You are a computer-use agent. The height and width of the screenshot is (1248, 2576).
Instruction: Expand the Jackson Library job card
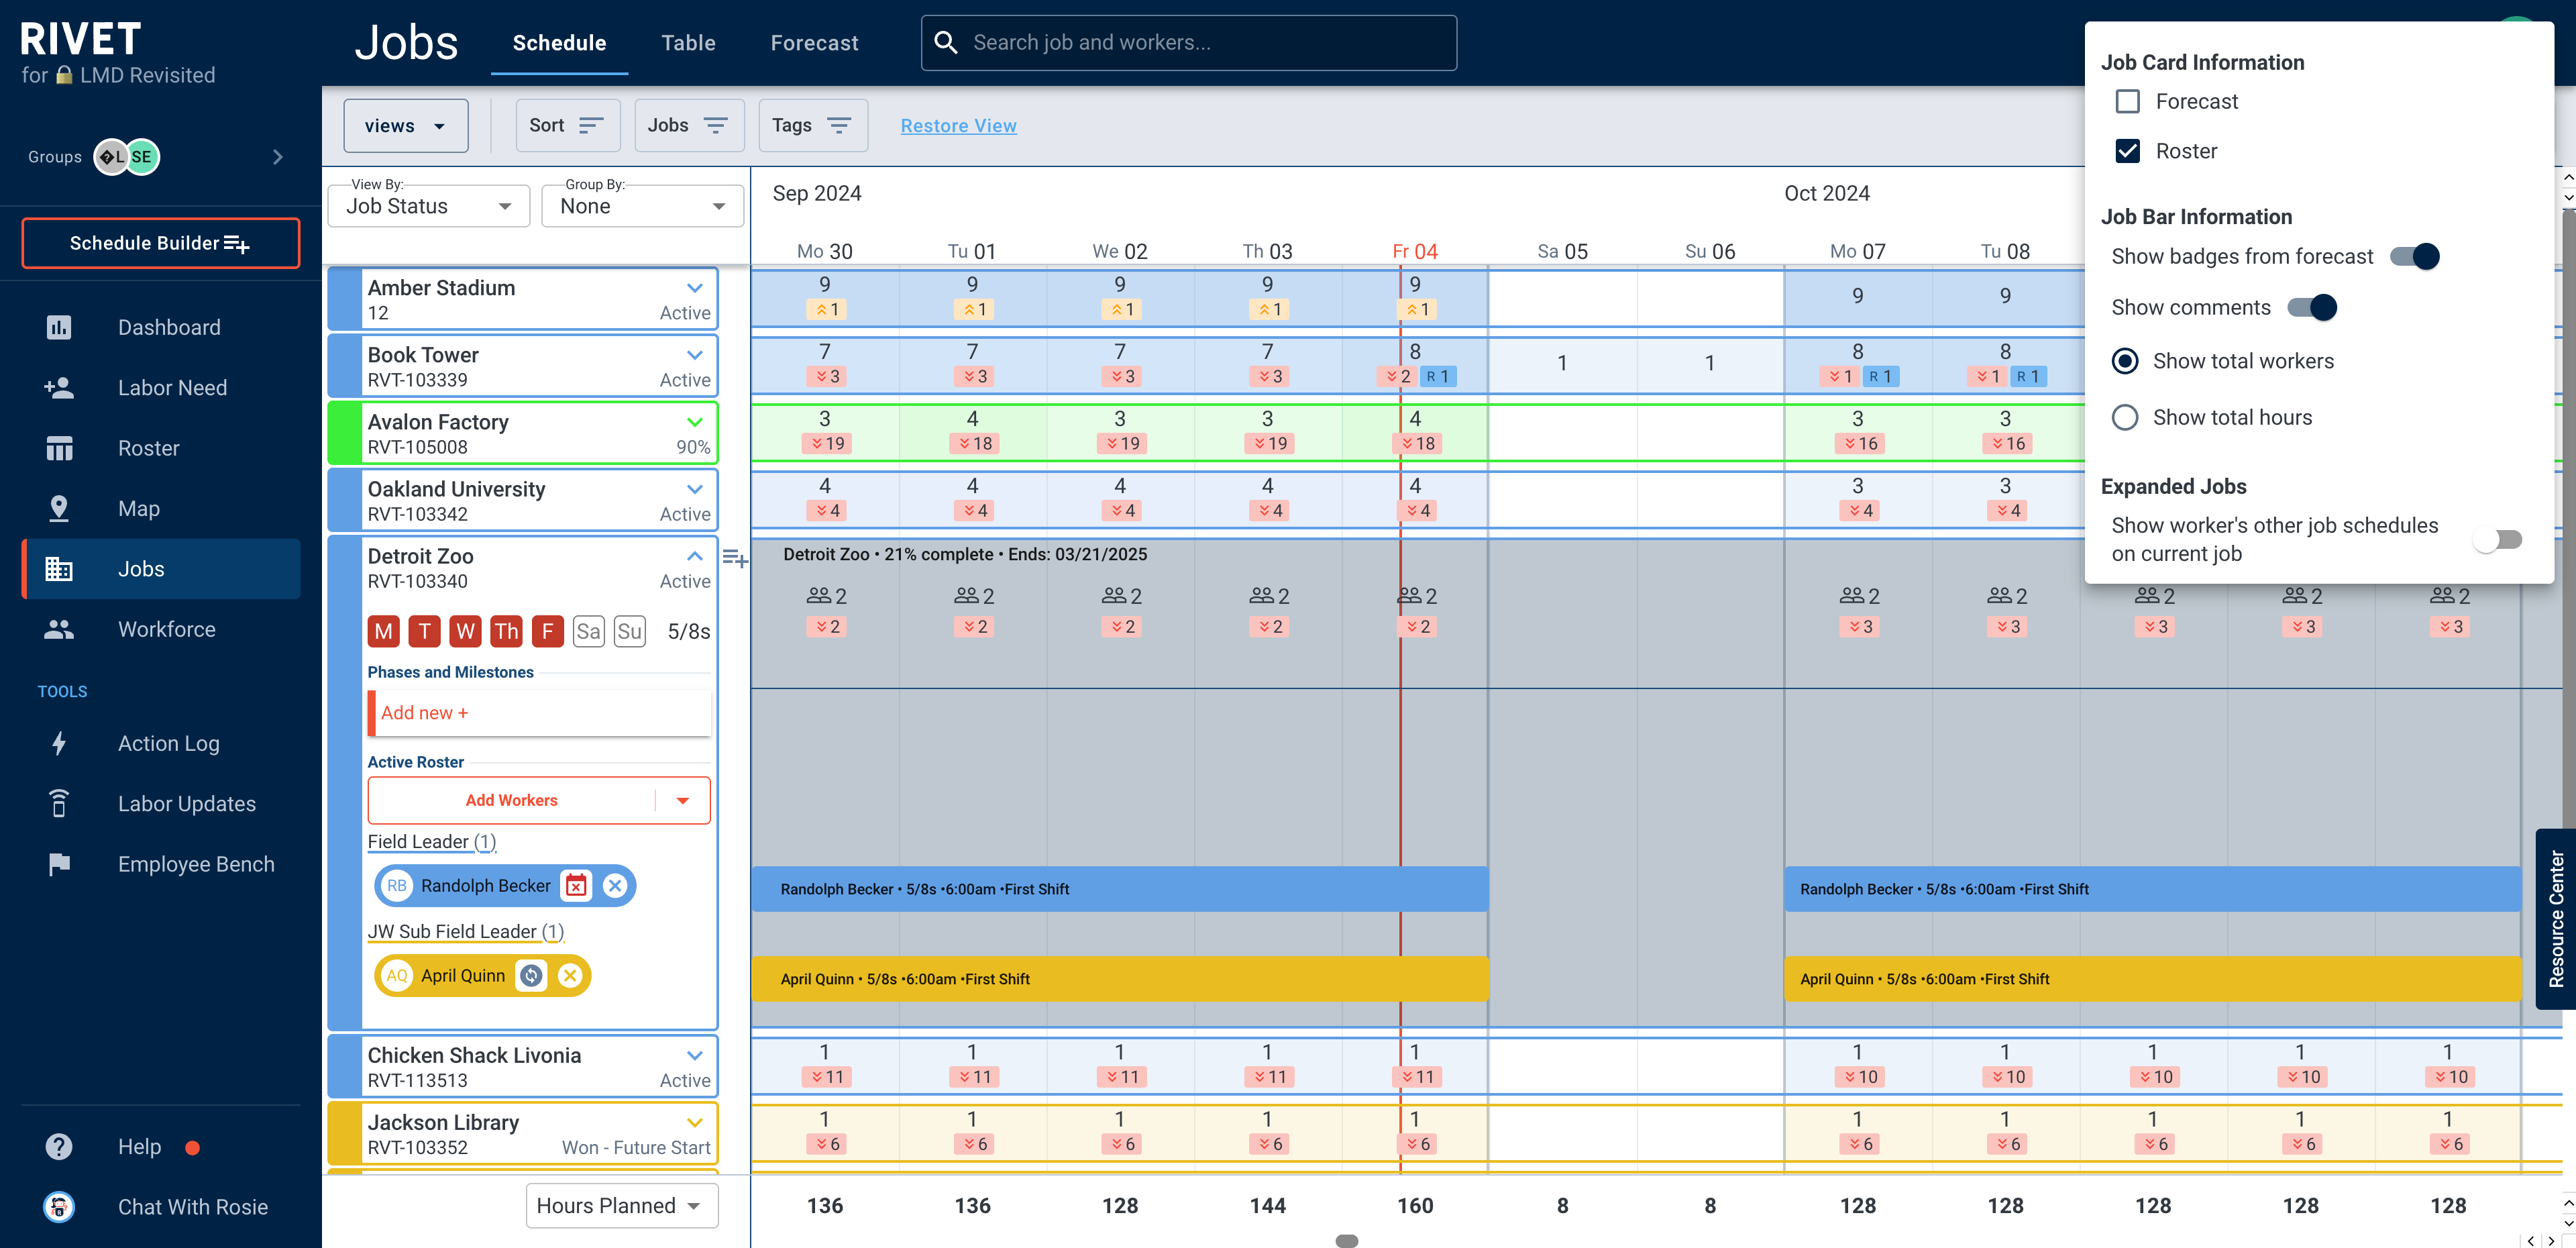point(695,1122)
